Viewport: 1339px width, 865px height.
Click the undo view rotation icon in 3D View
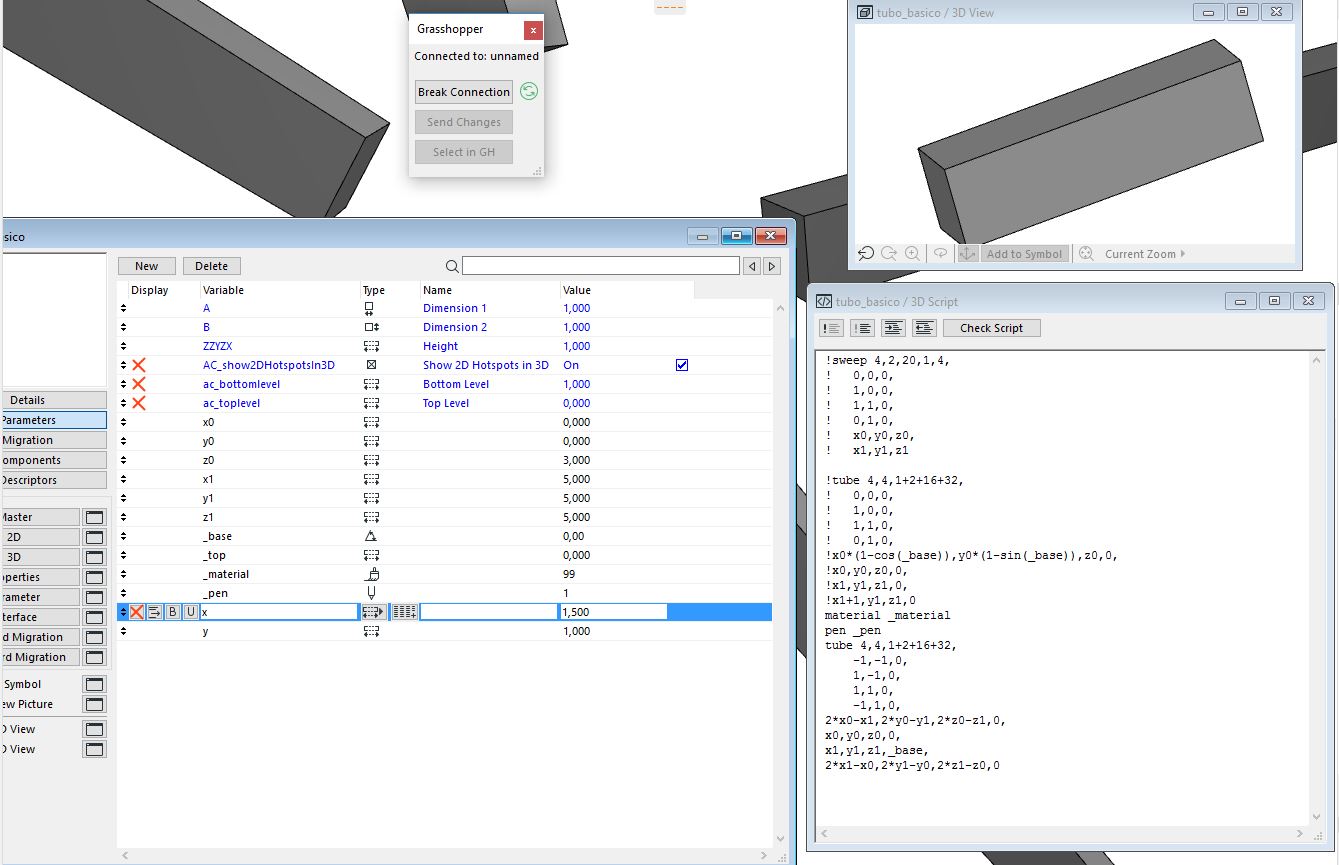coord(867,254)
